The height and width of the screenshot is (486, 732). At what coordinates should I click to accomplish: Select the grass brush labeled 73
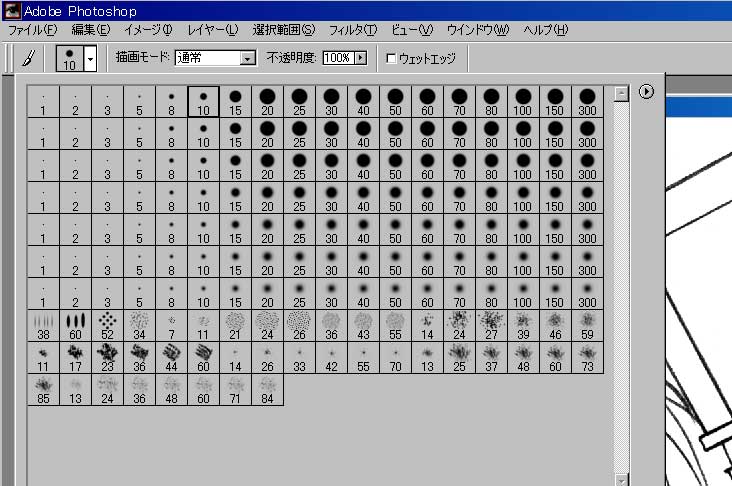(587, 358)
